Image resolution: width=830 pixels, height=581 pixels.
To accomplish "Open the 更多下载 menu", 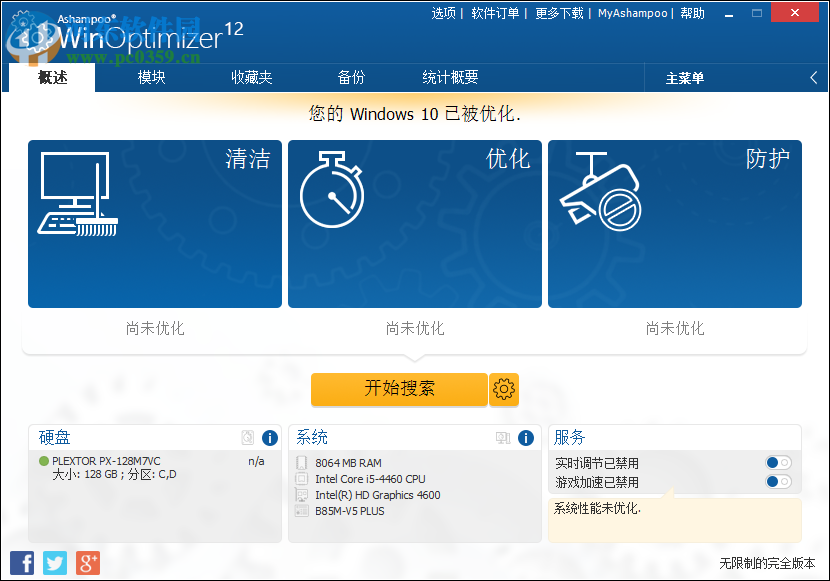I will point(560,13).
